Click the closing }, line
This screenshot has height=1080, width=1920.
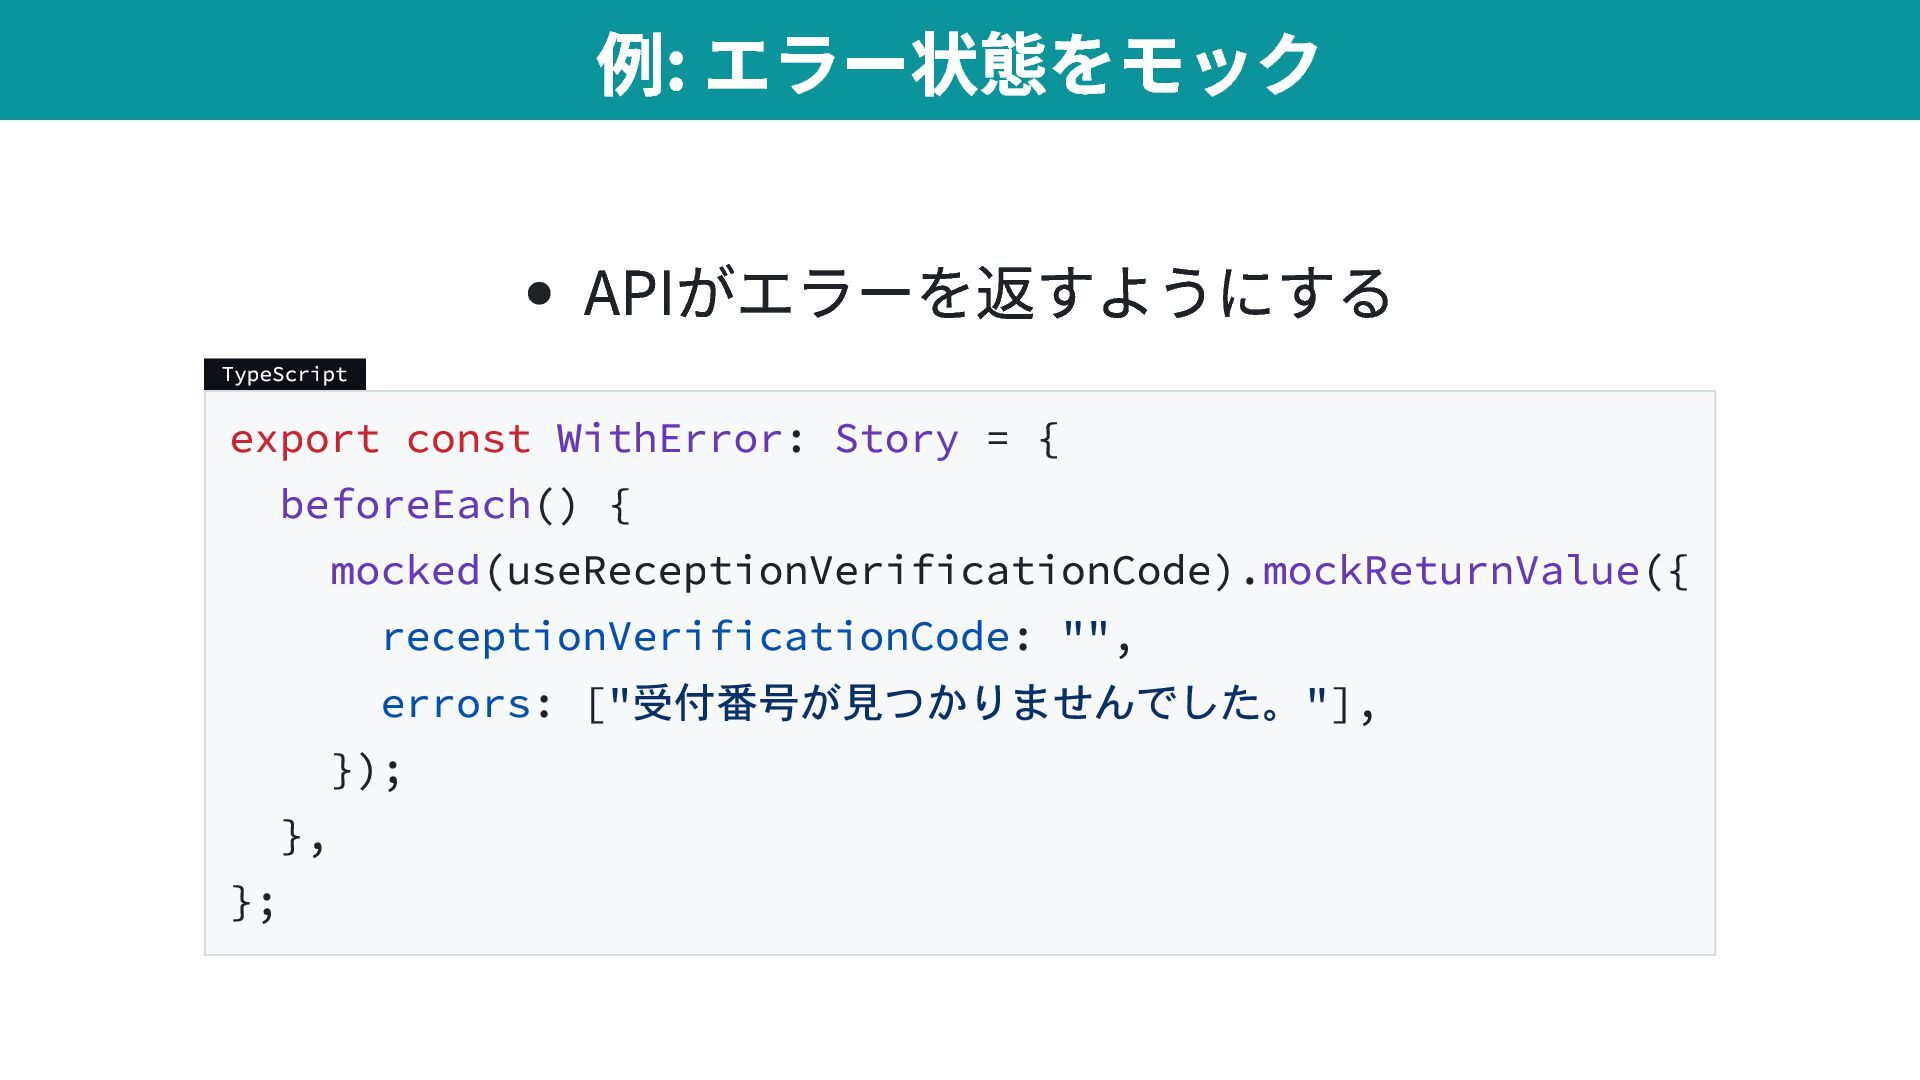[x=303, y=837]
